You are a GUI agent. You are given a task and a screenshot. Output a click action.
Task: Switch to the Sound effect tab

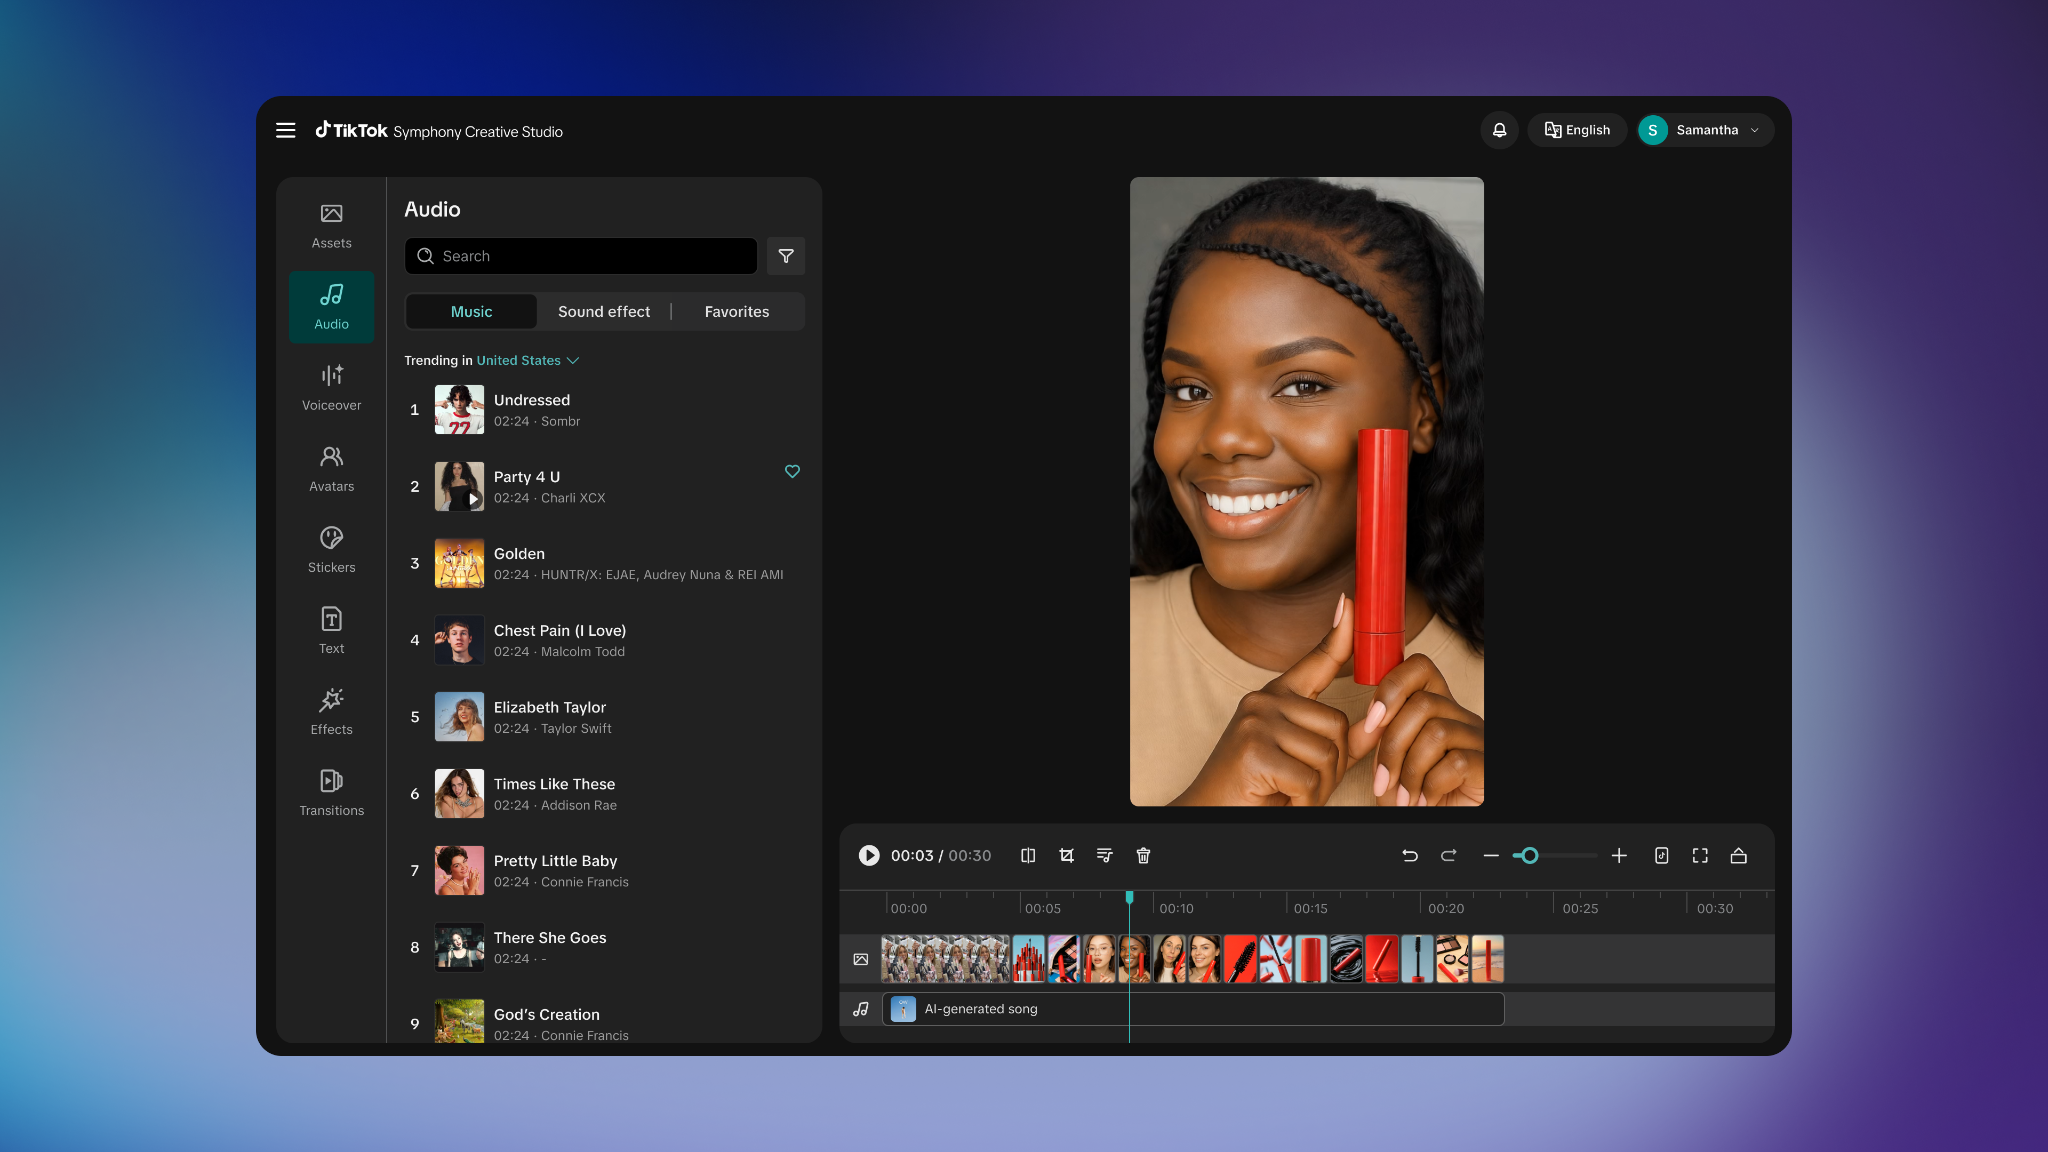[x=603, y=312]
